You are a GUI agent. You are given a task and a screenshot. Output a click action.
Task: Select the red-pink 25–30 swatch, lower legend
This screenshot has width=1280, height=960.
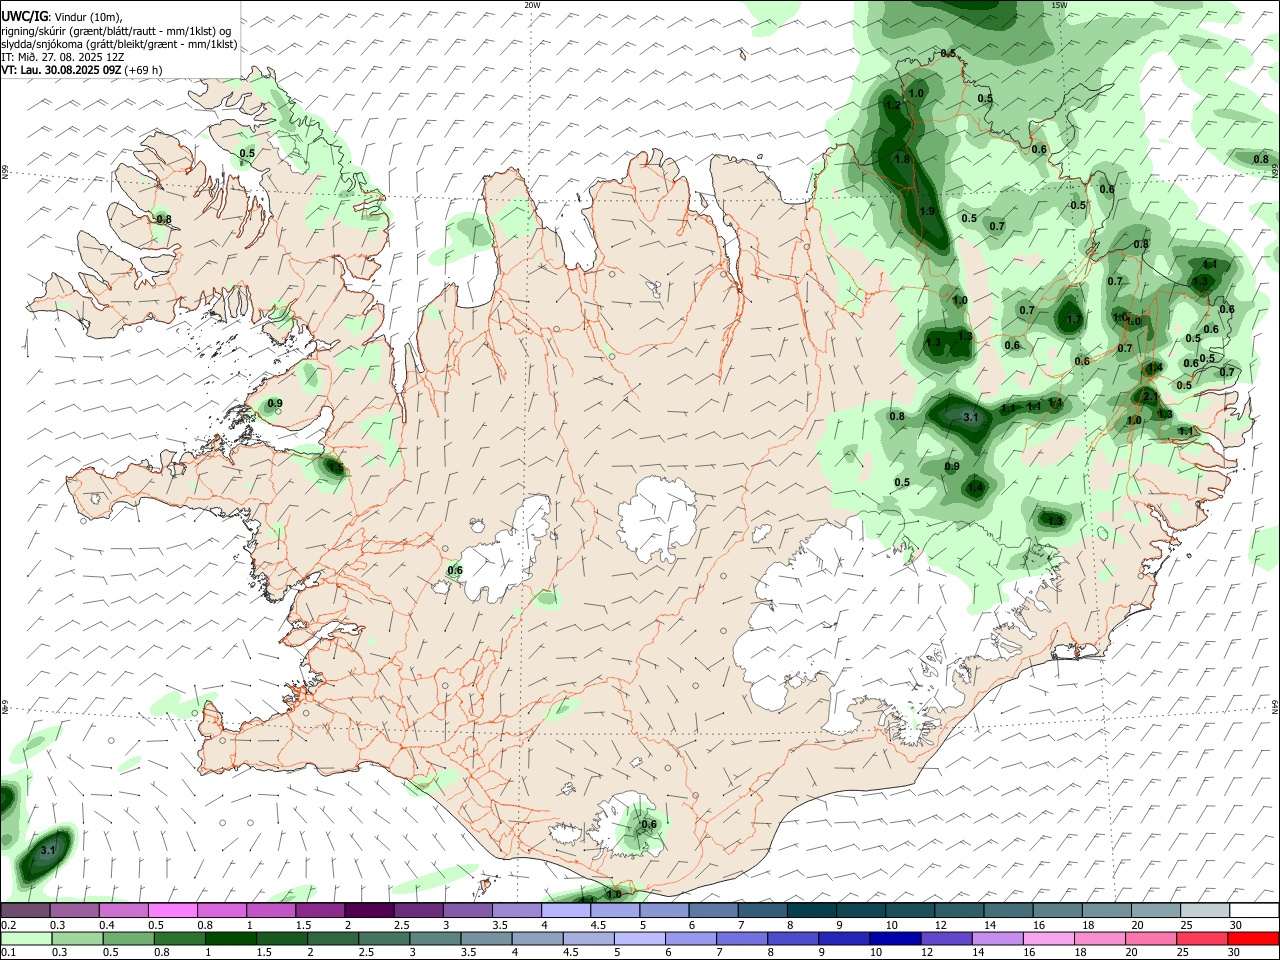pos(1202,938)
